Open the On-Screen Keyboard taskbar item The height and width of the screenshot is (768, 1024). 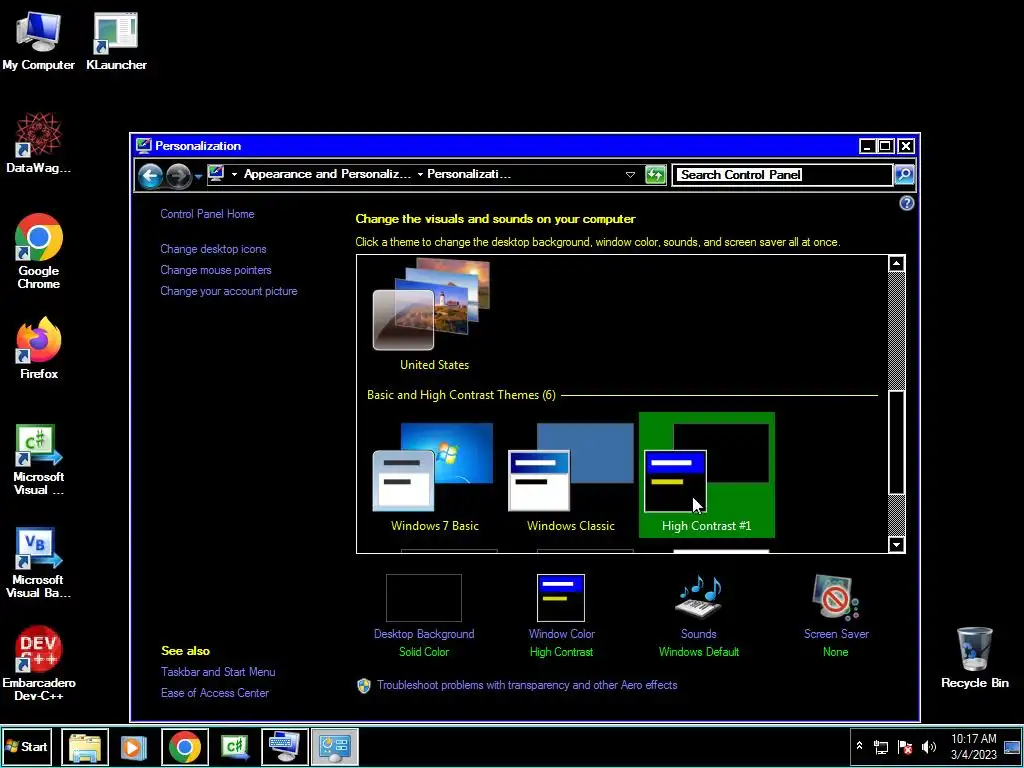285,746
